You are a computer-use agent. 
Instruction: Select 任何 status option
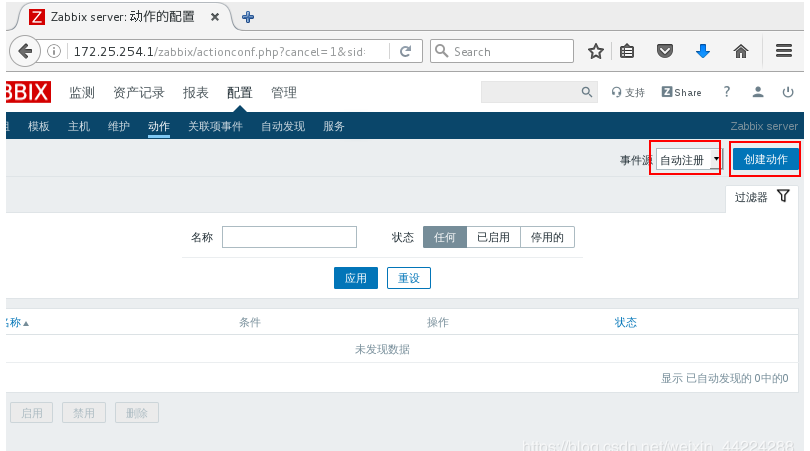[x=445, y=237]
